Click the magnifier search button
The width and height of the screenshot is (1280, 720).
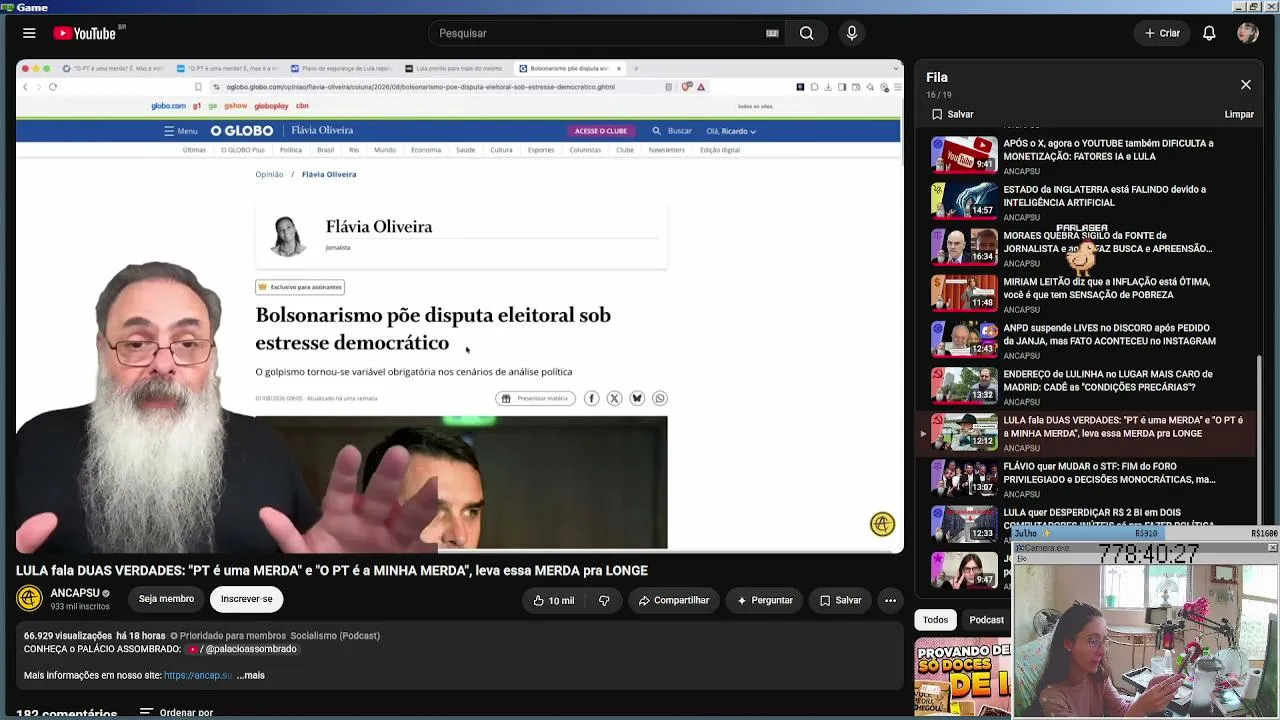click(x=806, y=33)
